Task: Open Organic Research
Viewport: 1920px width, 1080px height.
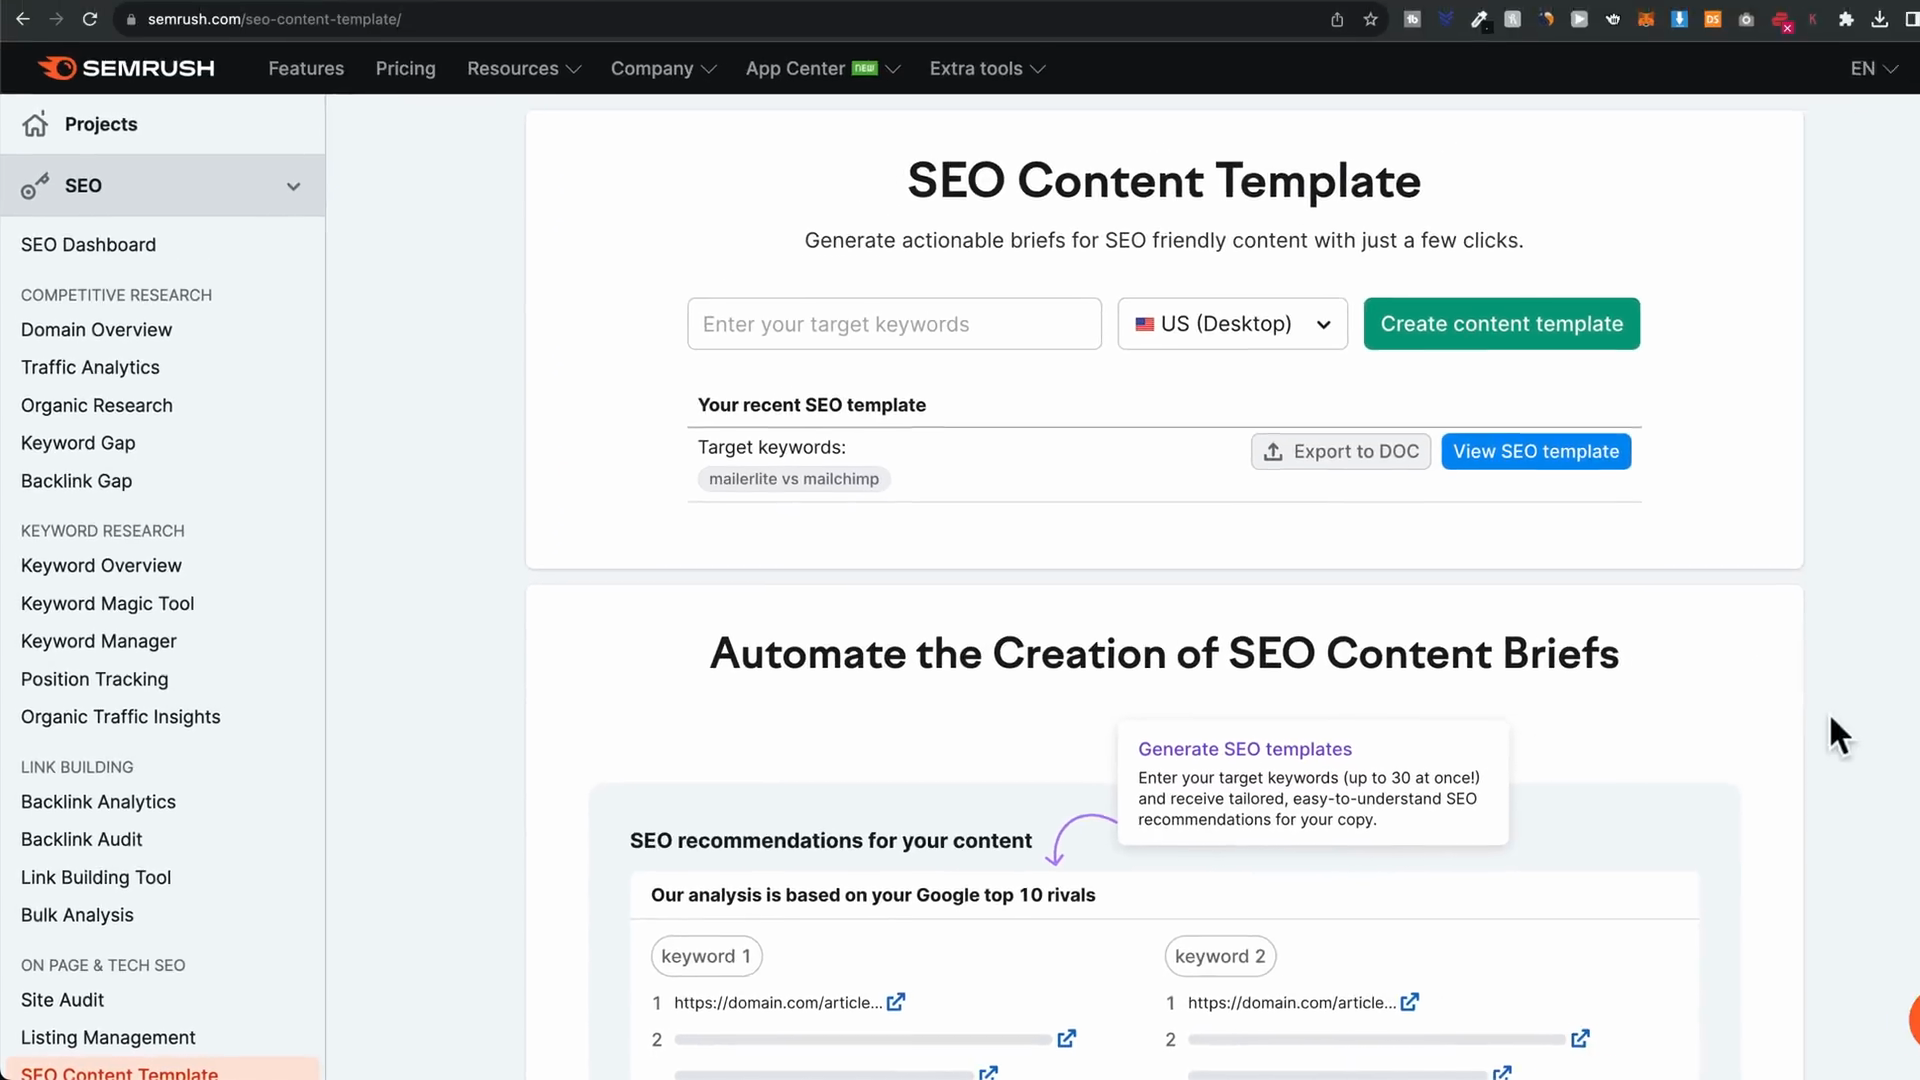Action: click(x=96, y=406)
